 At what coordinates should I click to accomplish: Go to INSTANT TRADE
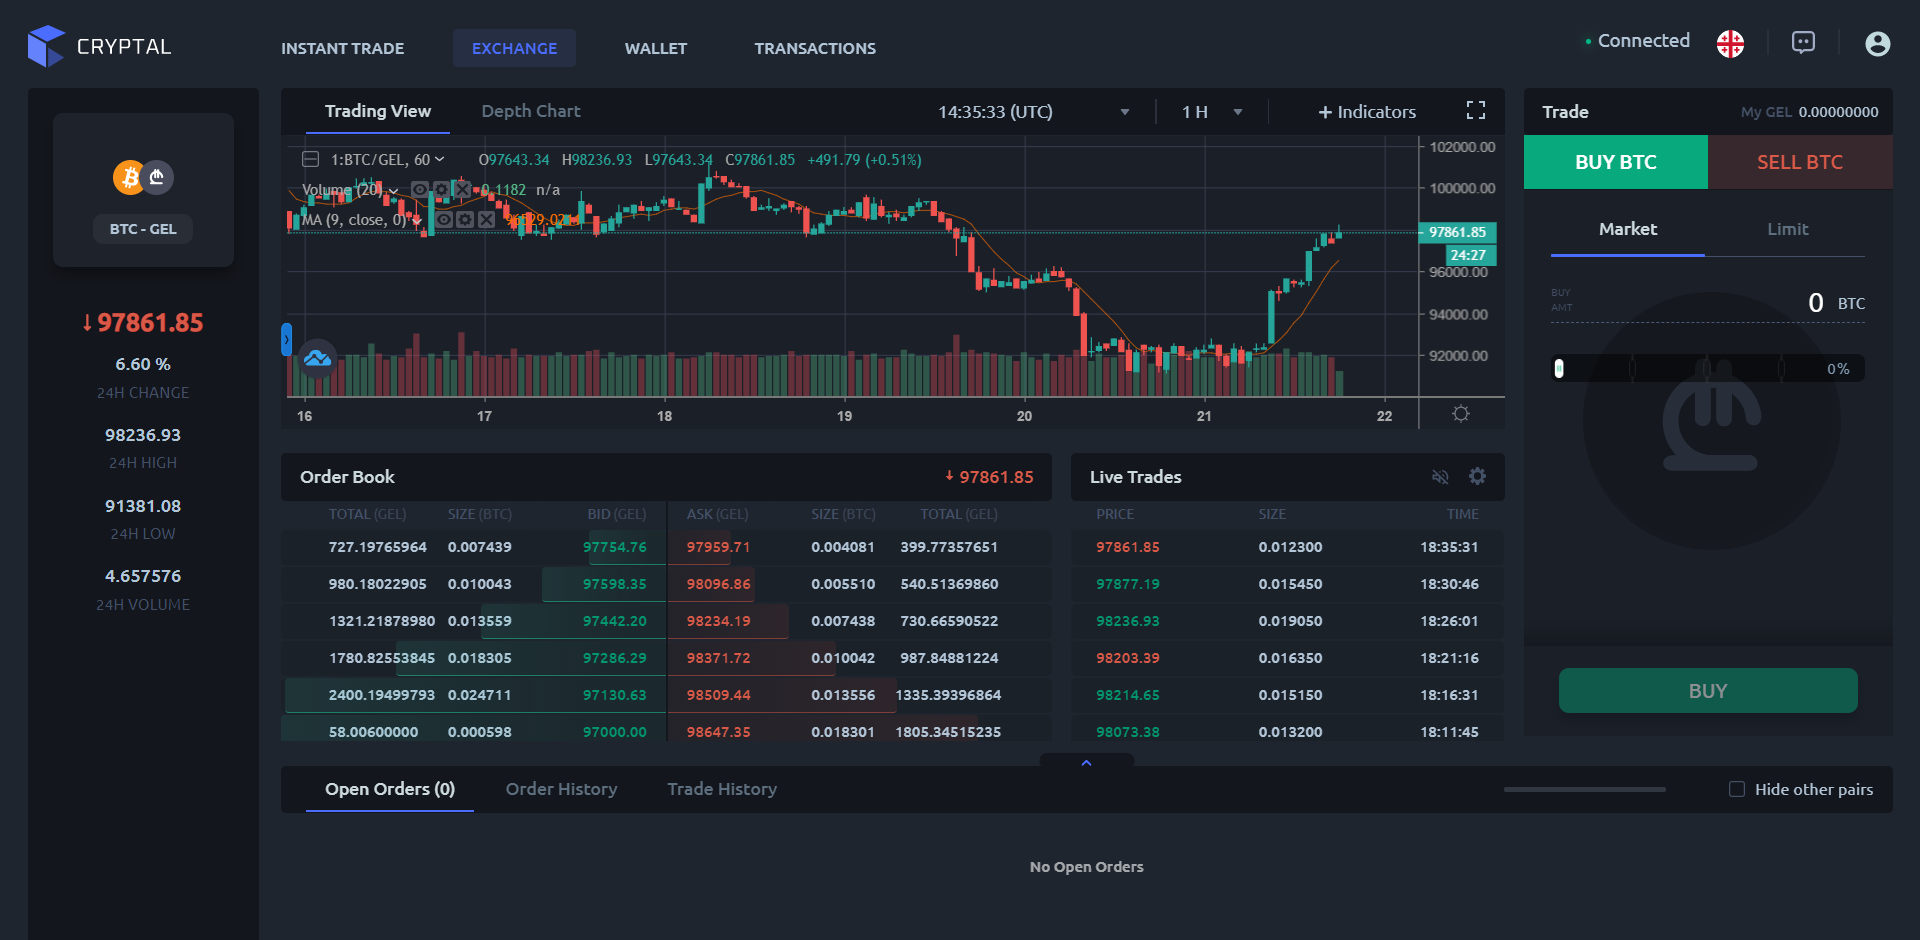tap(342, 48)
